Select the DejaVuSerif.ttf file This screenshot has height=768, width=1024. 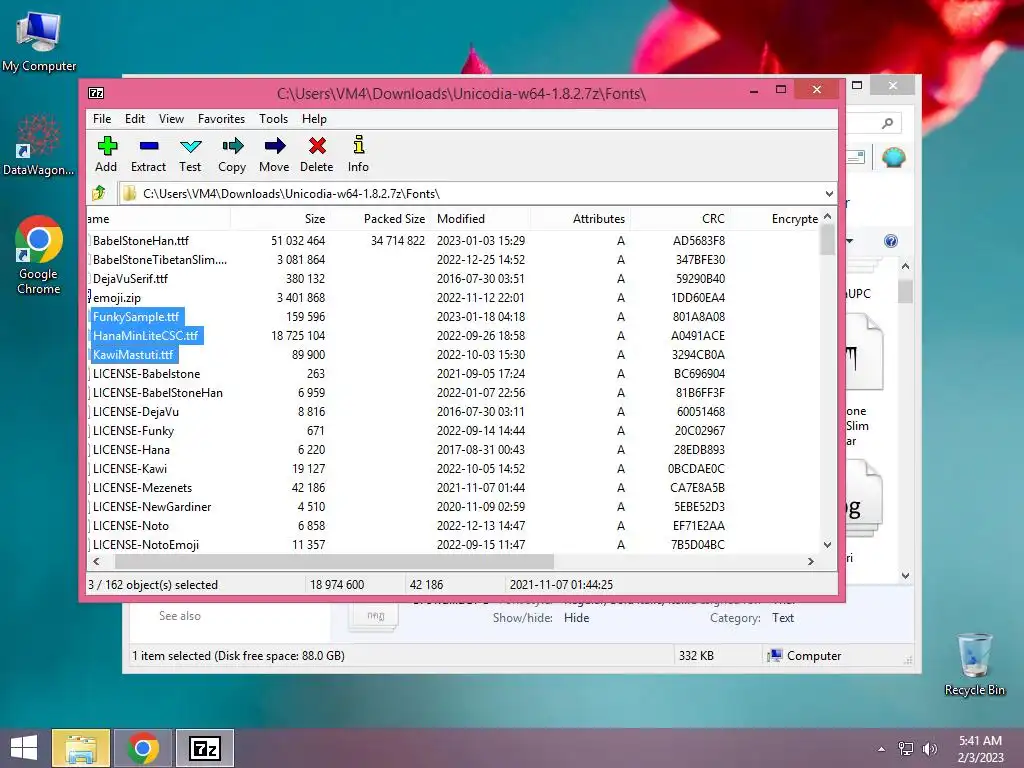130,279
